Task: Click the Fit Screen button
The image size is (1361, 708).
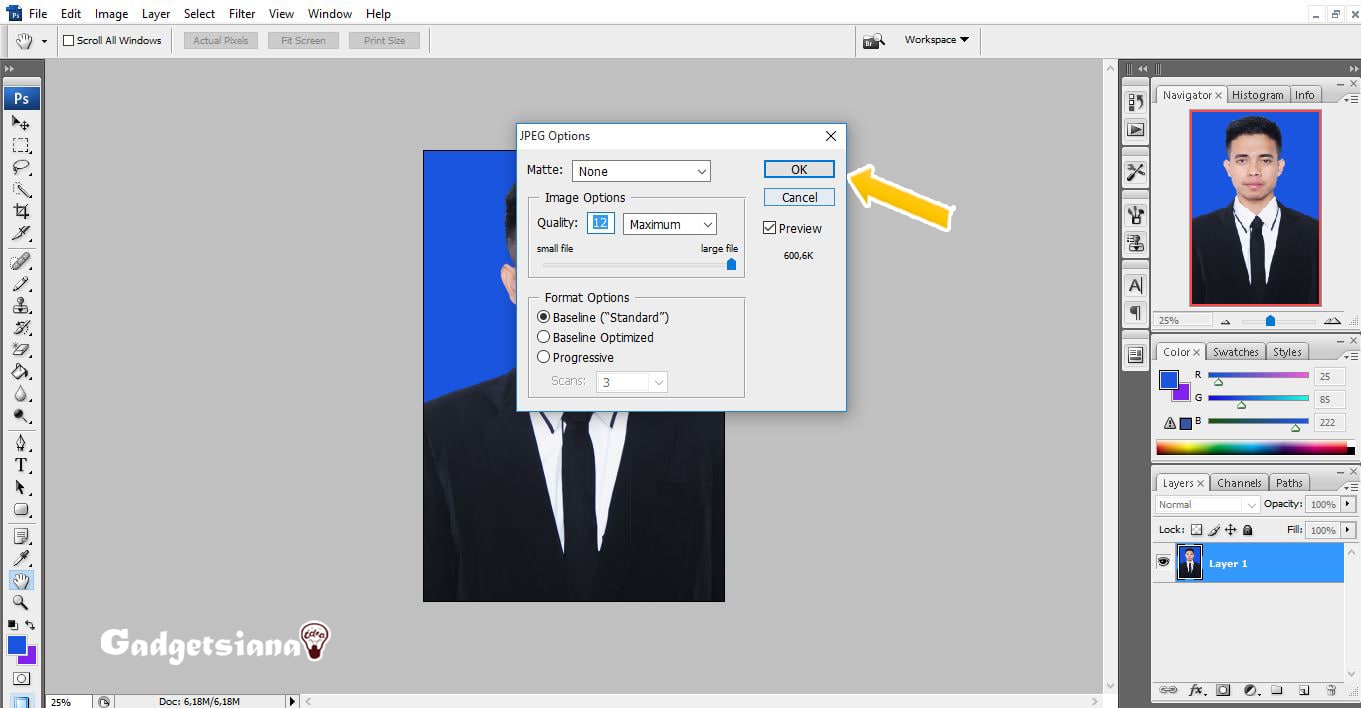Action: pos(303,40)
